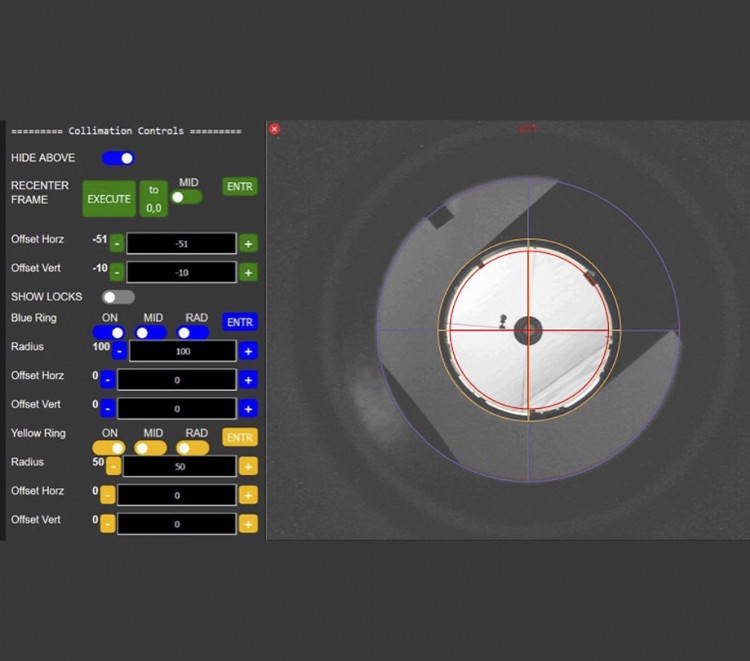Increase the Blue Ring Radius with blue plus
The height and width of the screenshot is (661, 750).
[248, 351]
